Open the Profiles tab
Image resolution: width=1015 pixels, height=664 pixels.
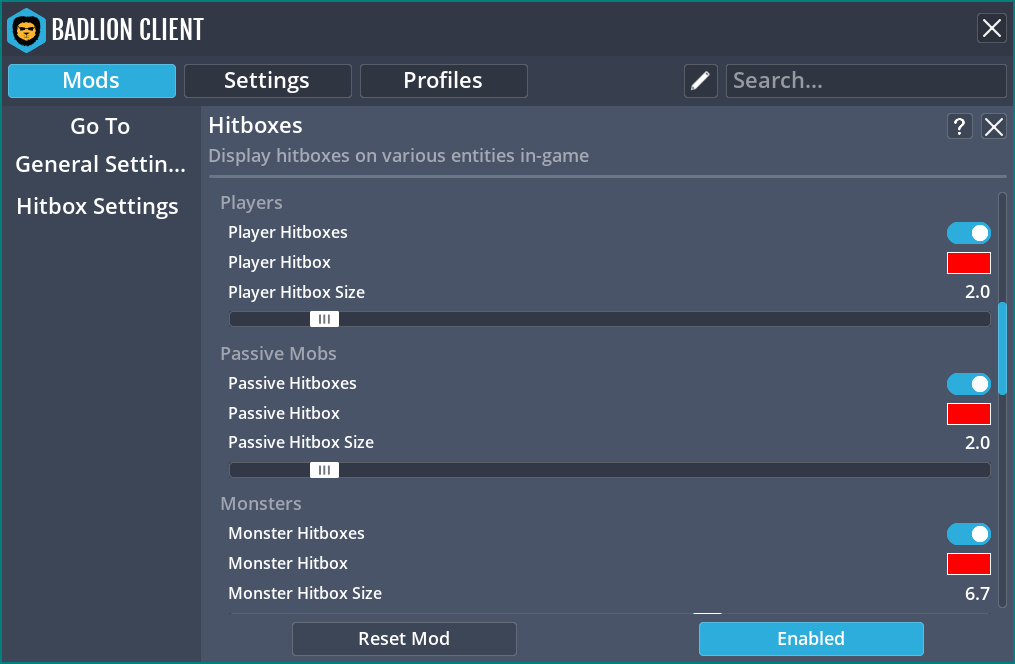(443, 81)
